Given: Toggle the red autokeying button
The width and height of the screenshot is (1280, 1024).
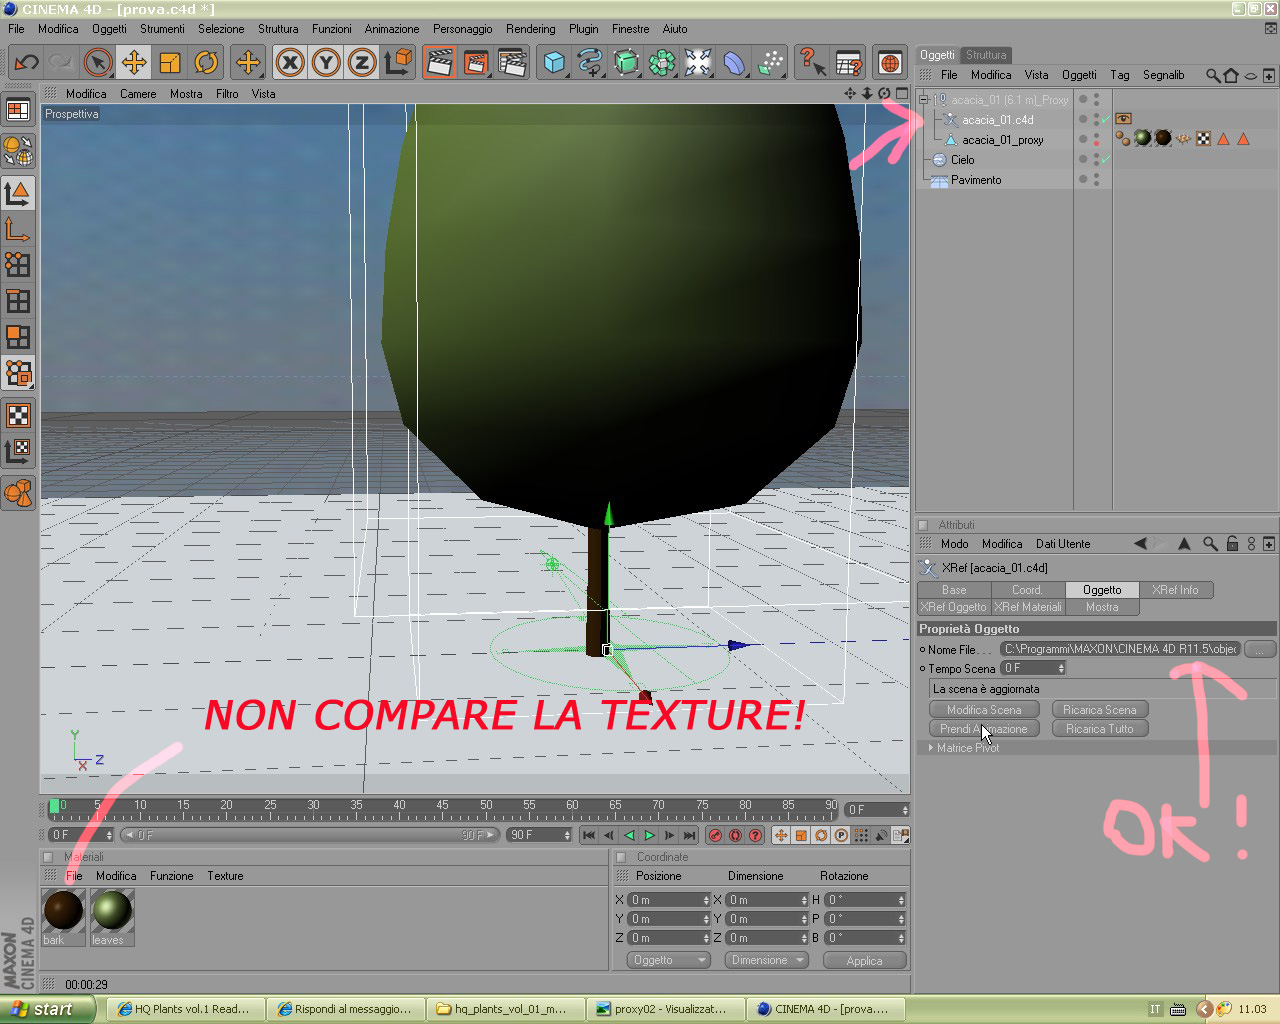Looking at the screenshot, I should pos(735,835).
